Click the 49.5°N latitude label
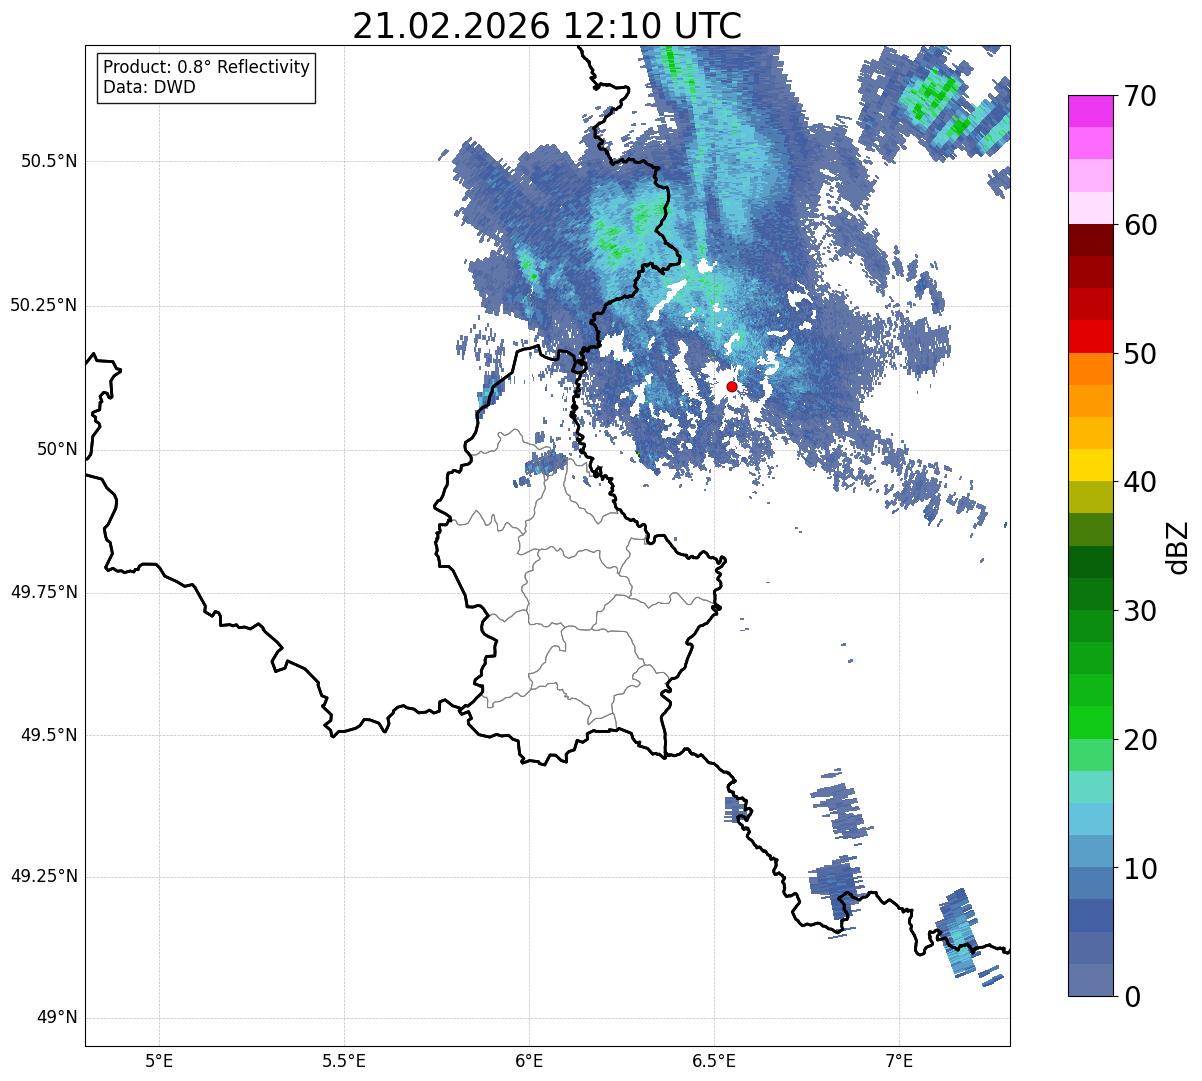 [x=49, y=735]
